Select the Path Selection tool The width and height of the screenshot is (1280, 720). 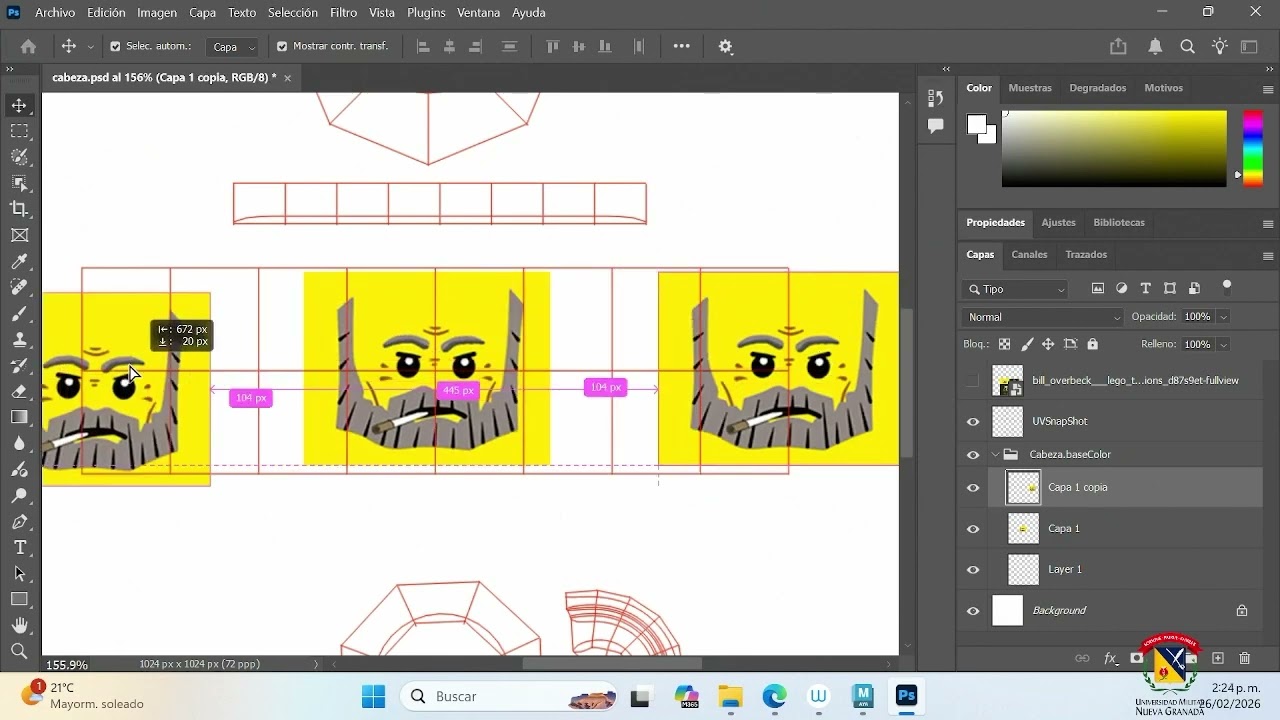[x=19, y=573]
